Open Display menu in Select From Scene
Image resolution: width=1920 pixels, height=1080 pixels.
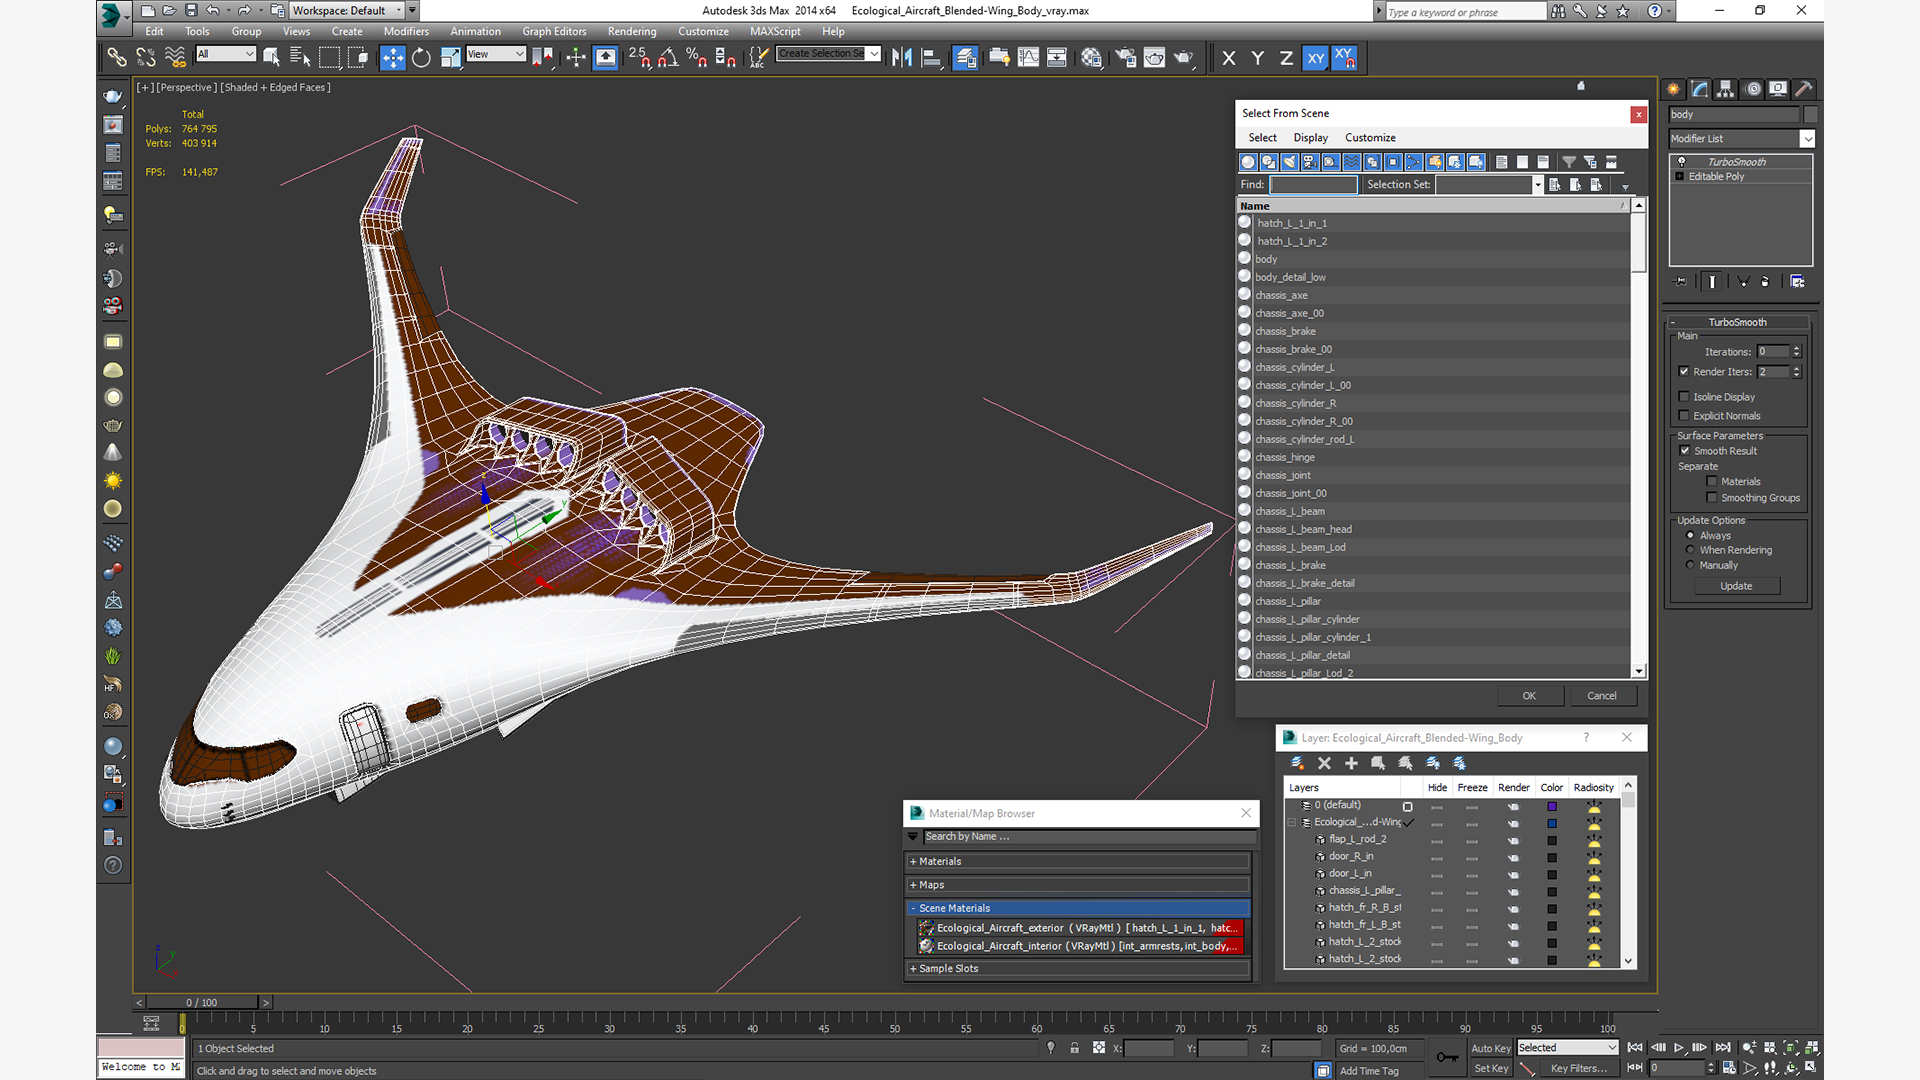[x=1310, y=138]
